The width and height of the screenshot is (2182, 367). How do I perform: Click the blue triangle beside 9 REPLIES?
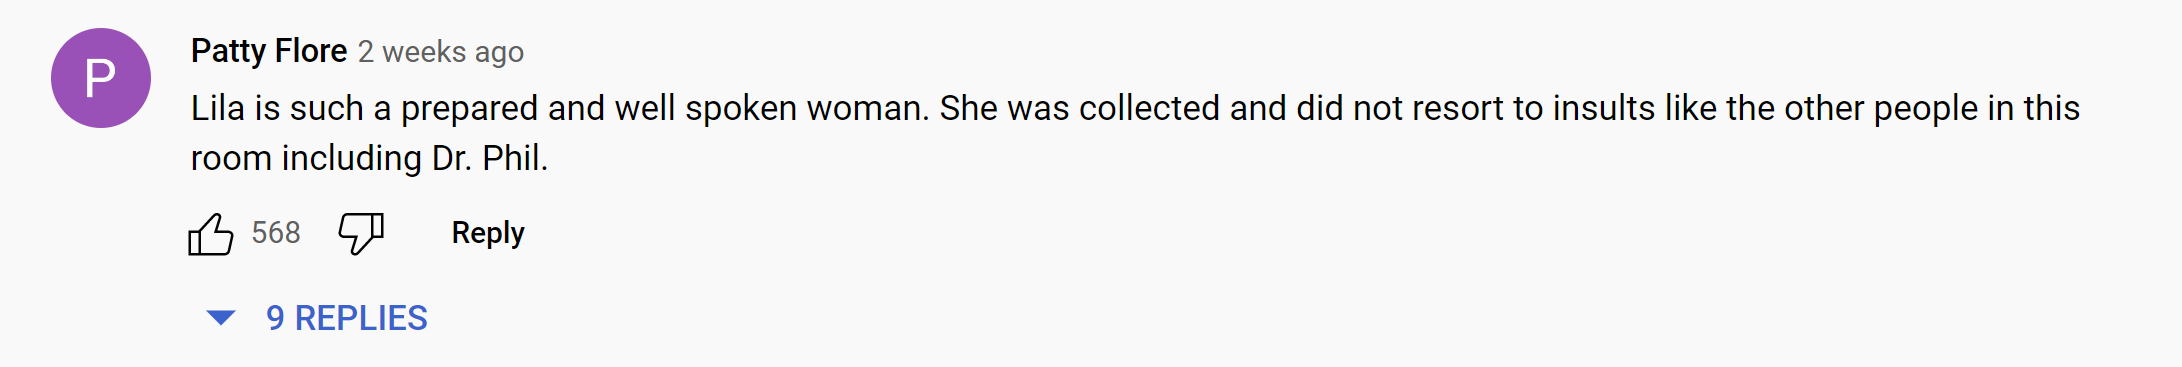[x=220, y=318]
